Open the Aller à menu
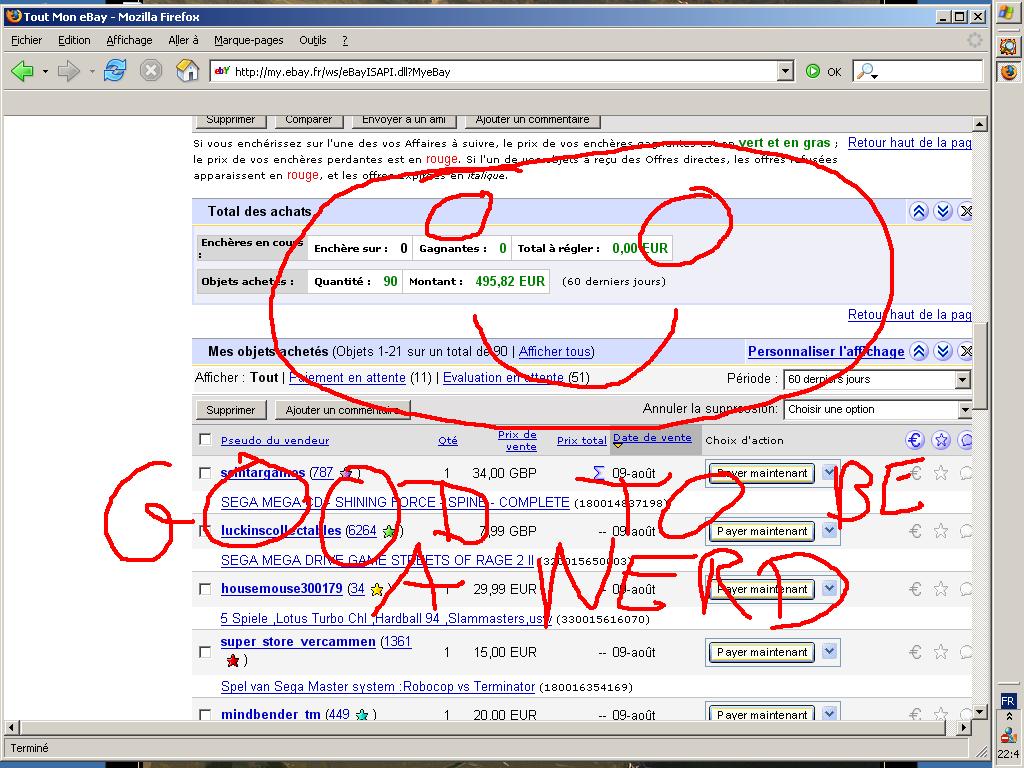1024x768 pixels. pos(184,40)
